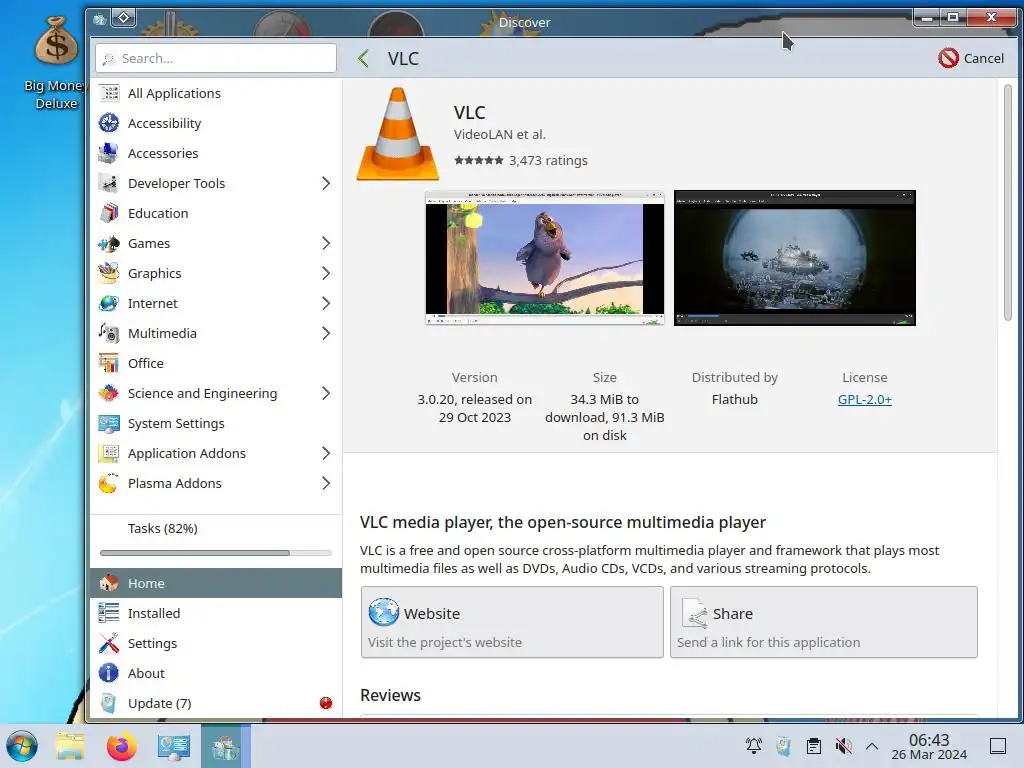Expand the Internet category arrow
This screenshot has height=768, width=1024.
tap(326, 304)
